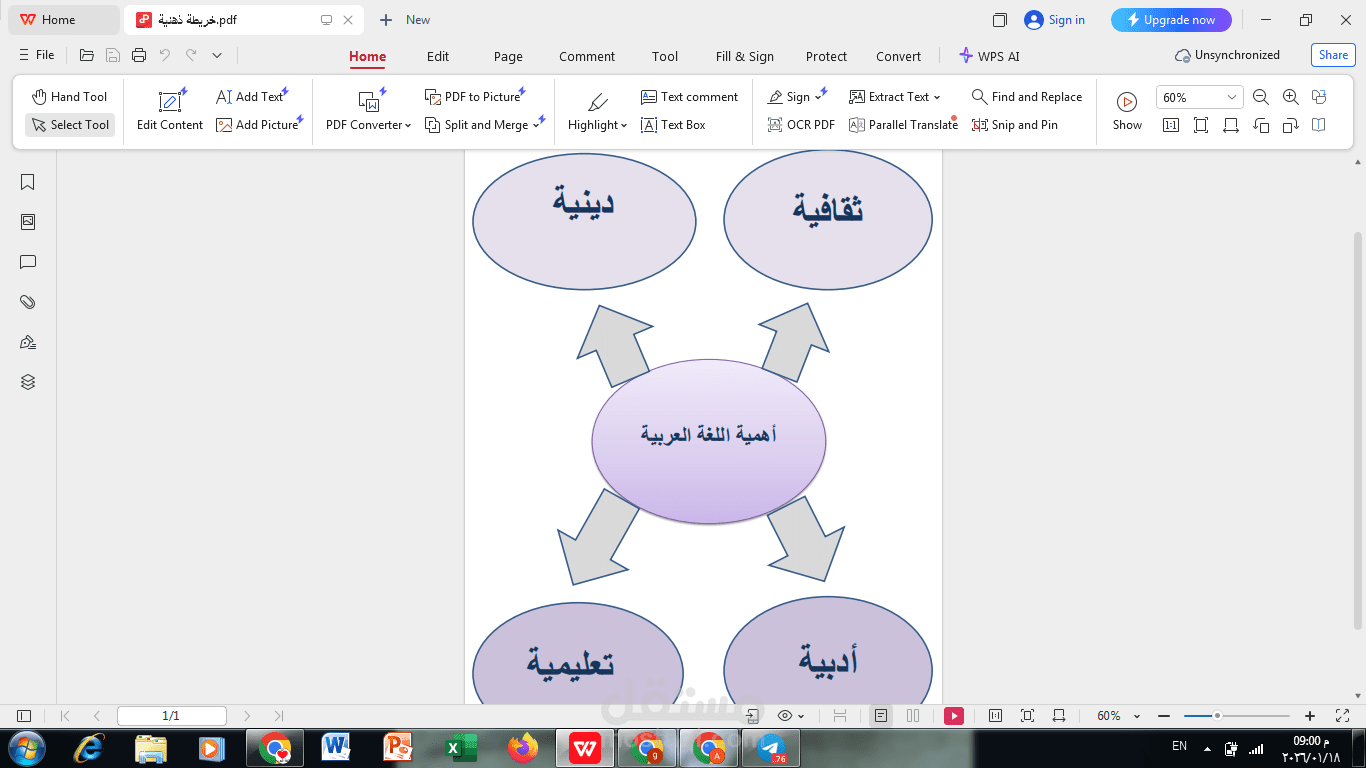This screenshot has width=1366, height=768.
Task: Switch to Select Tool mode
Action: (69, 124)
